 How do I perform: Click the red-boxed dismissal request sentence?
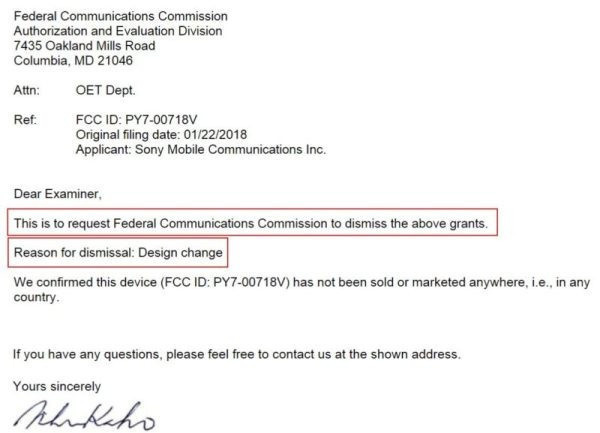pyautogui.click(x=251, y=222)
